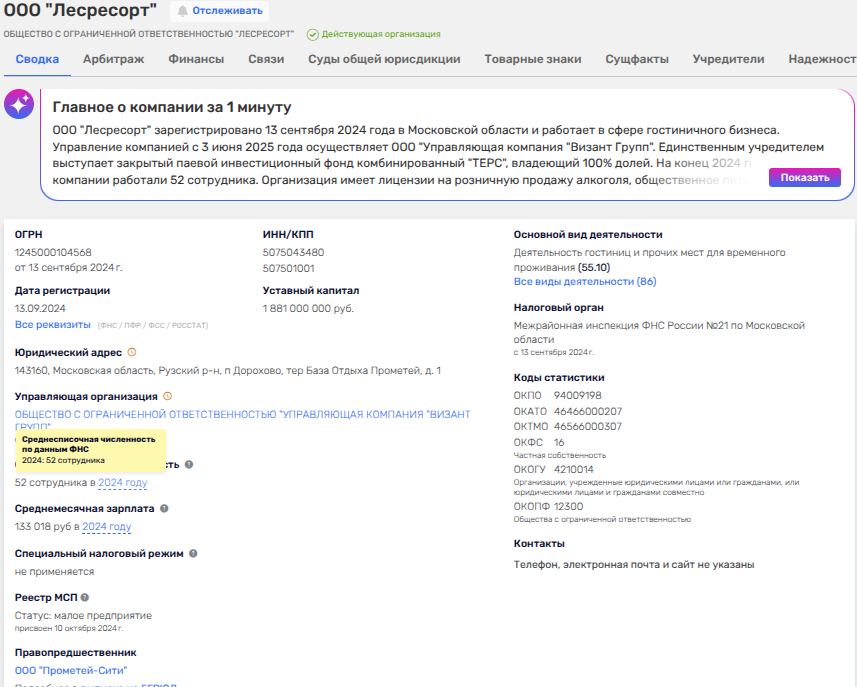Click the purple AI sparkle icon

click(19, 105)
